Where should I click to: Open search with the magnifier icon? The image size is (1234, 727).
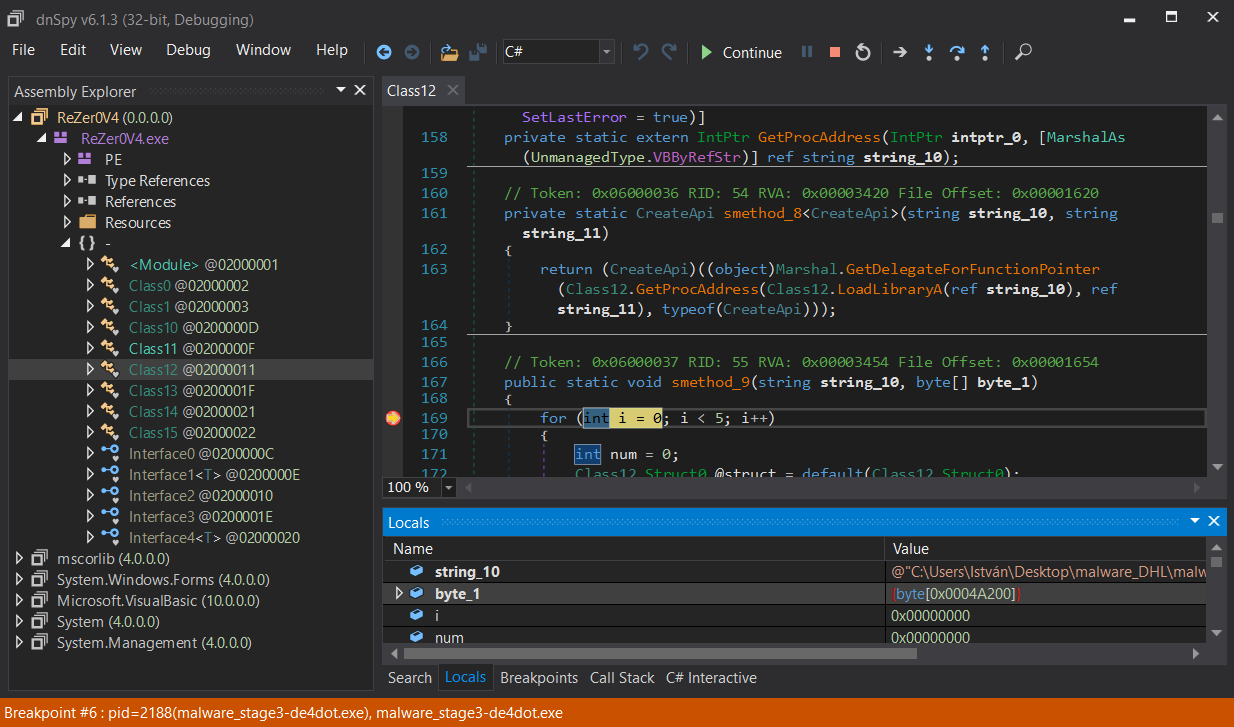(x=1023, y=52)
